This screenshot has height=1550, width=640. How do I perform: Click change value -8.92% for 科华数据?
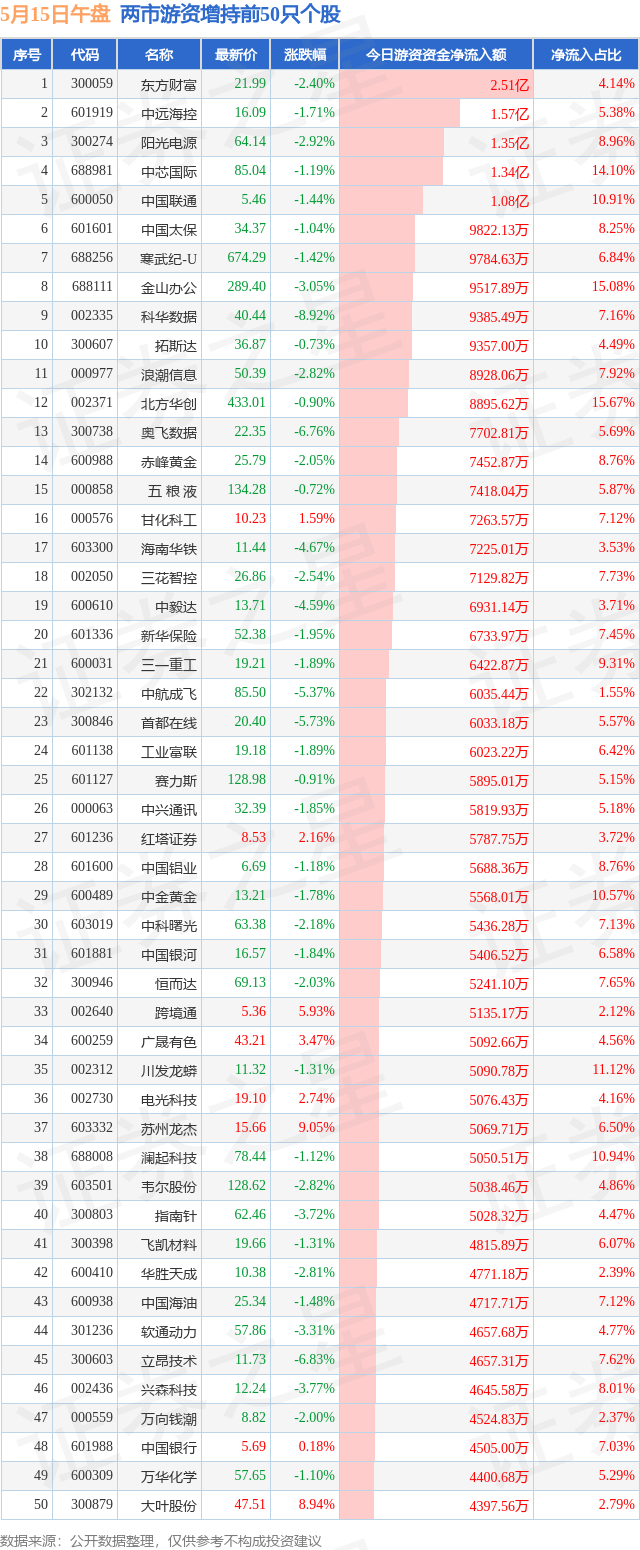(x=314, y=316)
